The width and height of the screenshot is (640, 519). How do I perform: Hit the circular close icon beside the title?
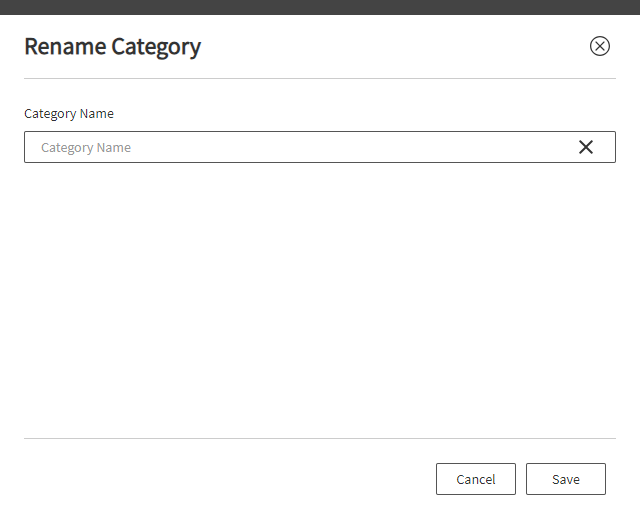point(600,46)
